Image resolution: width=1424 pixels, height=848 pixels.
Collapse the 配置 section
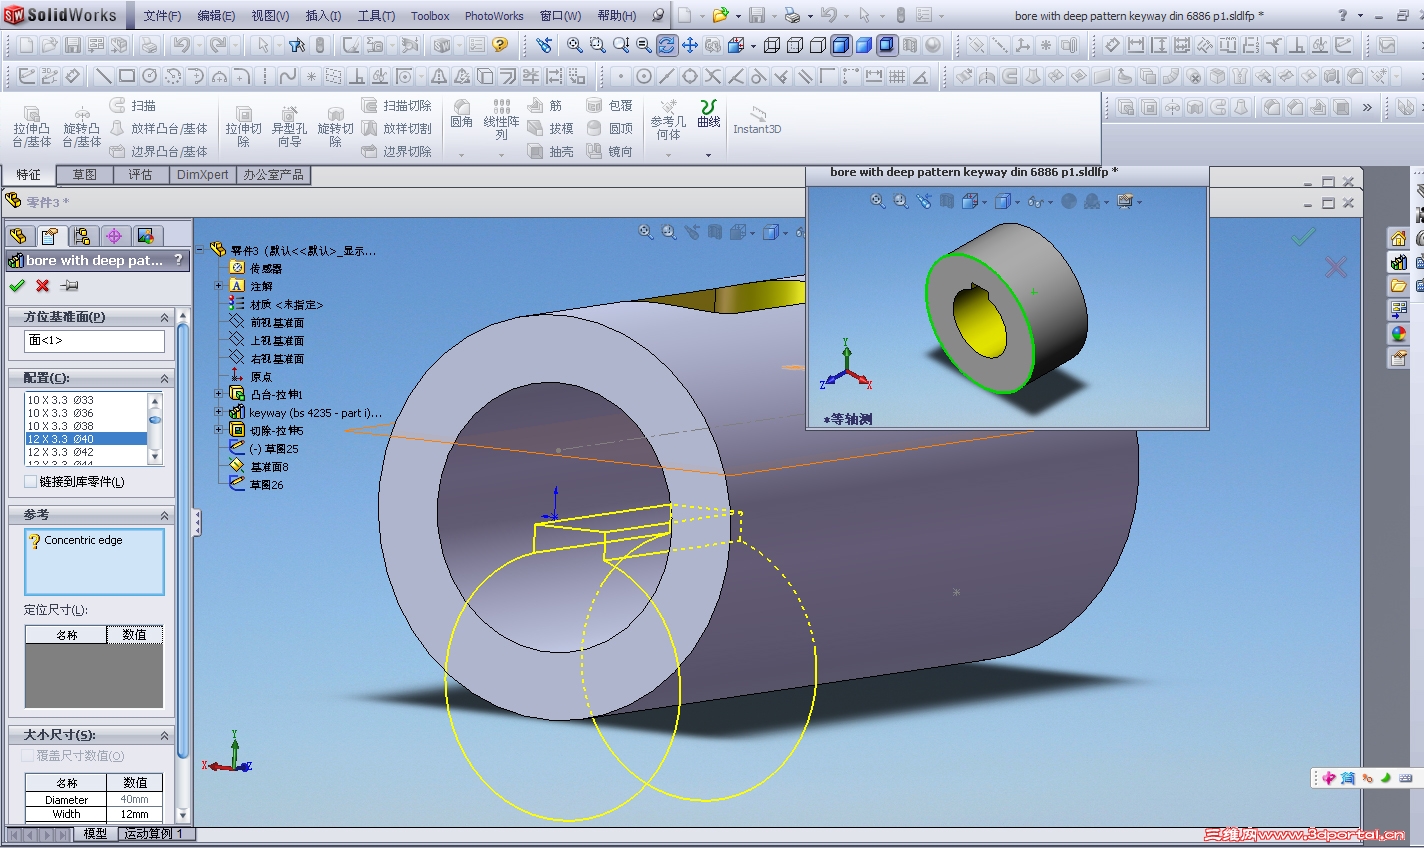coord(165,379)
